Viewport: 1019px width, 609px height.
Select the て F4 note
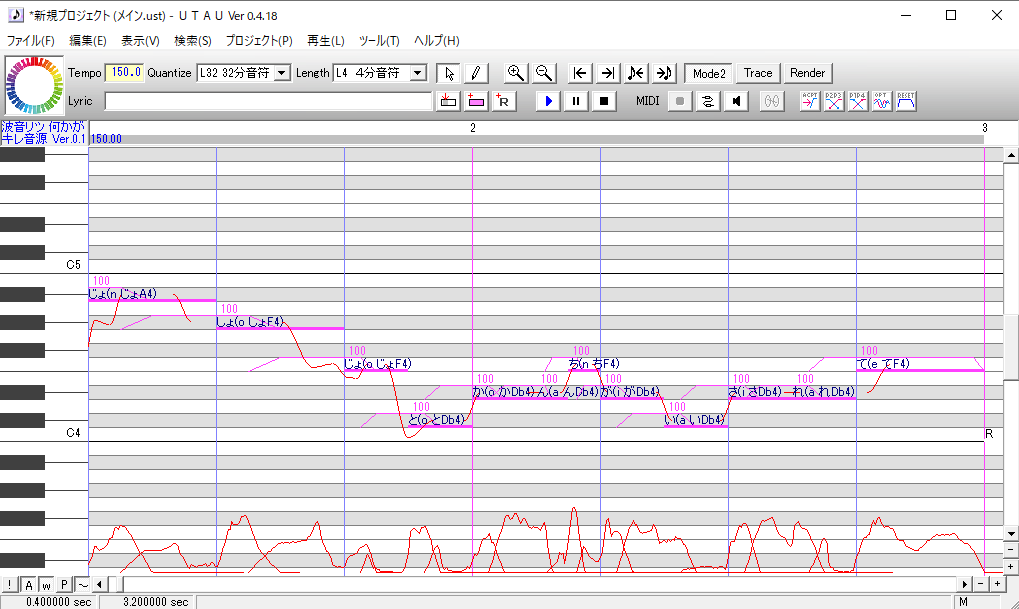pos(920,364)
